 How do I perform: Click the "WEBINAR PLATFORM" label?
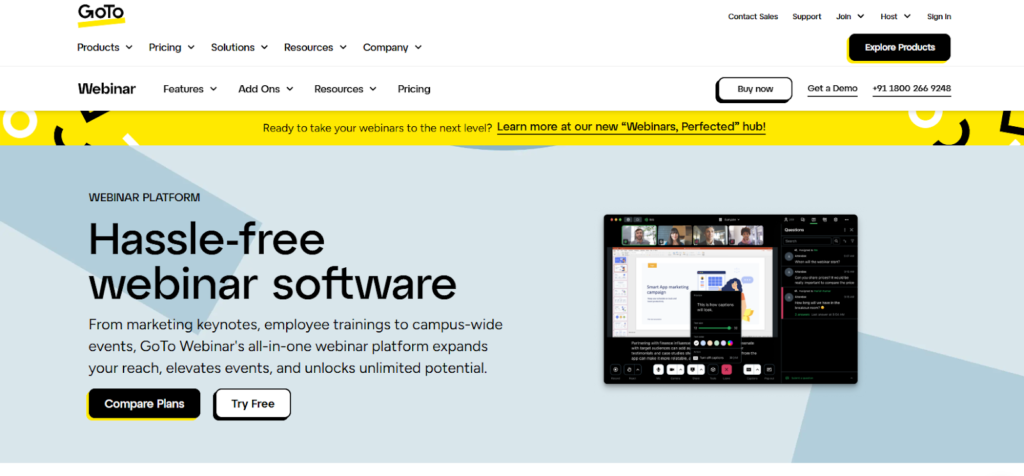tap(144, 197)
